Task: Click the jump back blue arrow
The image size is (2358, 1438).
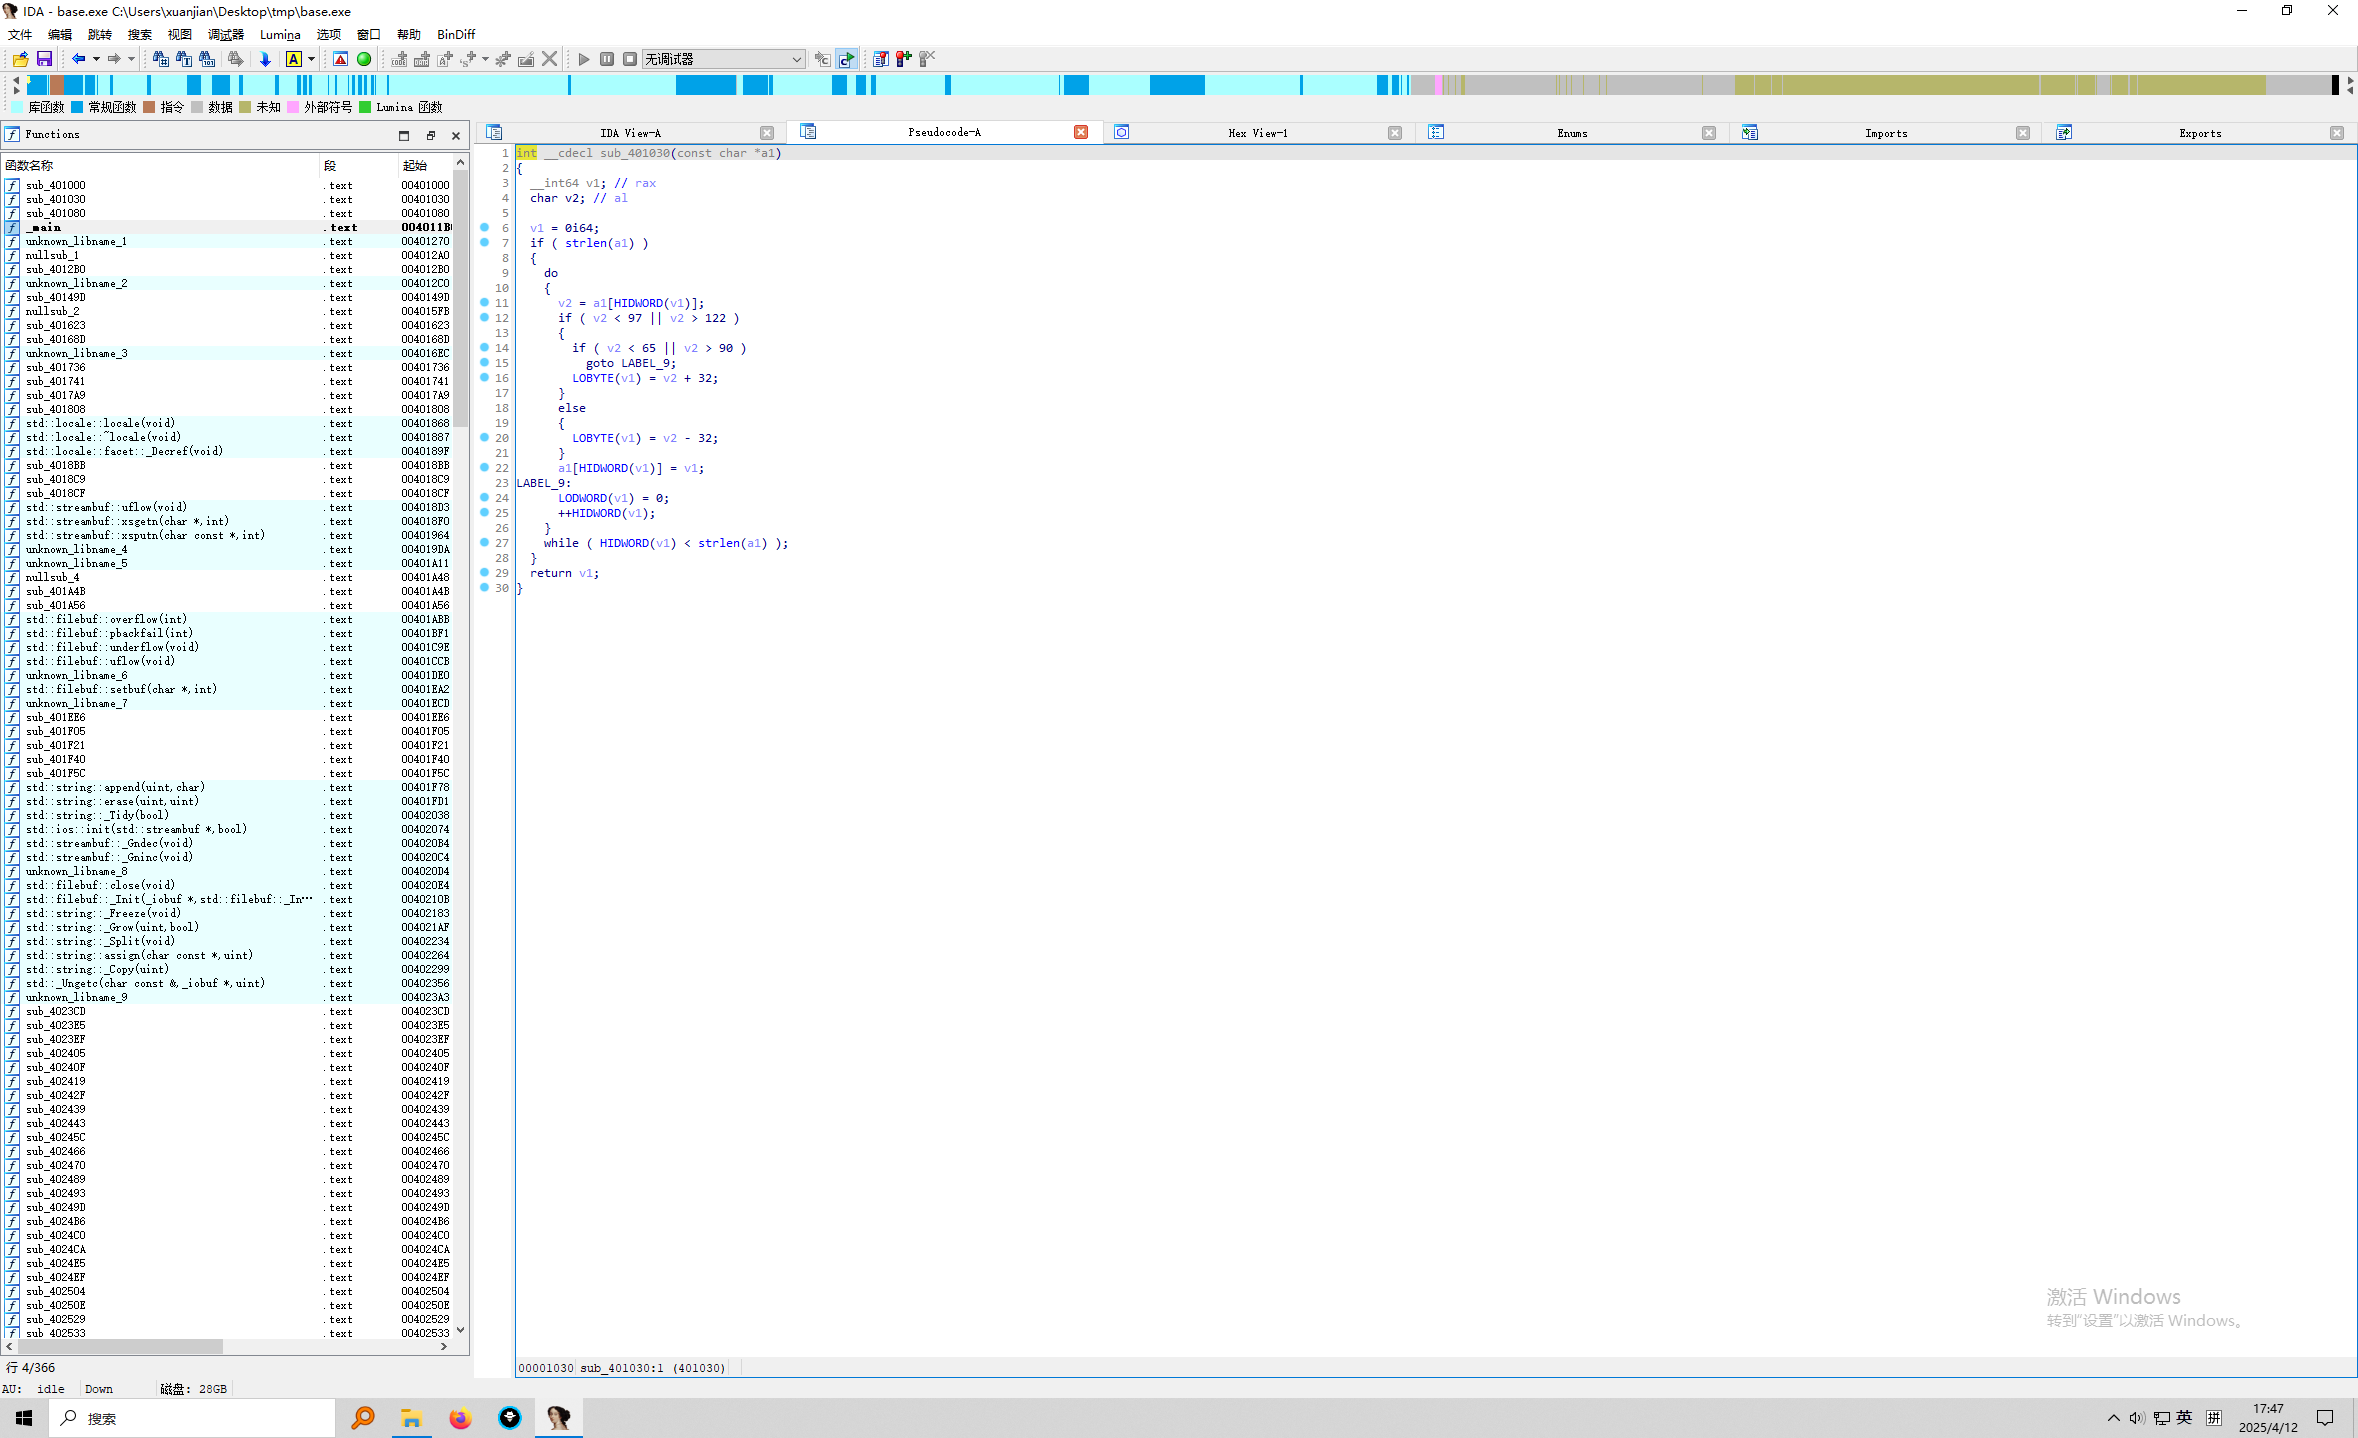Action: 78,60
